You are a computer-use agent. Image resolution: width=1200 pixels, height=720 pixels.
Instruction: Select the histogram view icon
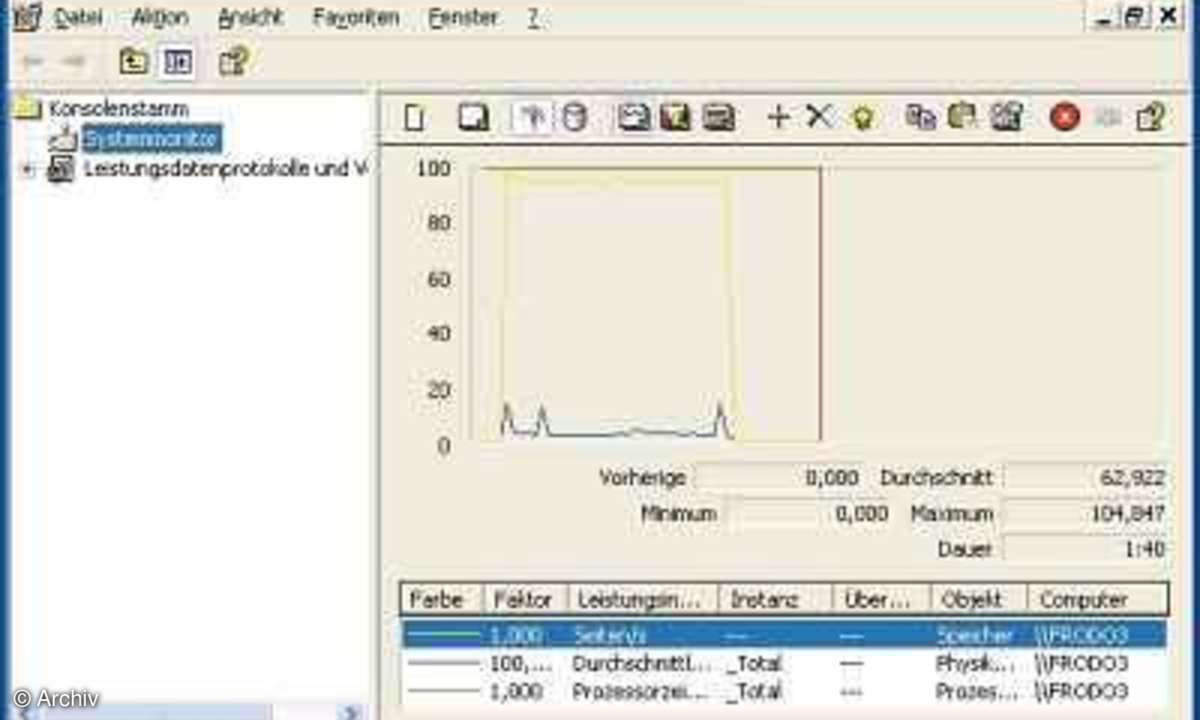click(x=676, y=118)
